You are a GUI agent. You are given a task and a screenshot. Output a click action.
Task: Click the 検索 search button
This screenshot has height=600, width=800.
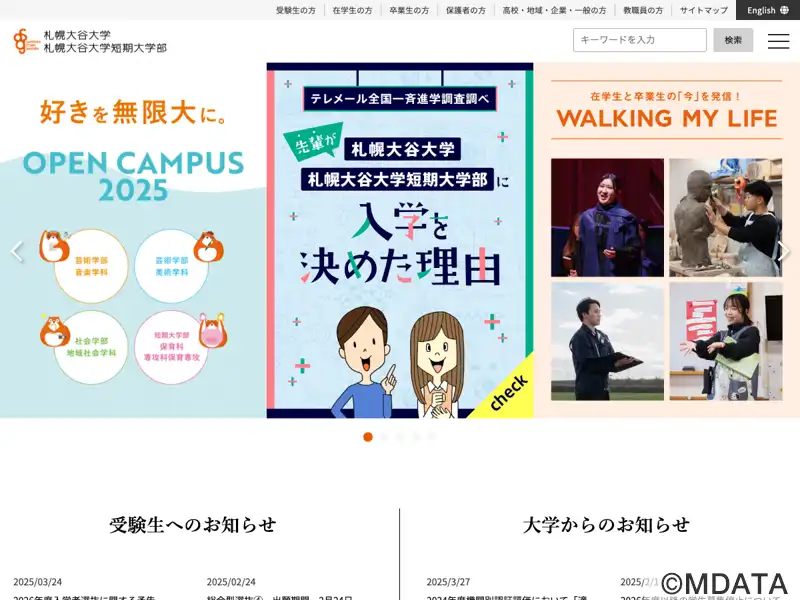coord(733,40)
